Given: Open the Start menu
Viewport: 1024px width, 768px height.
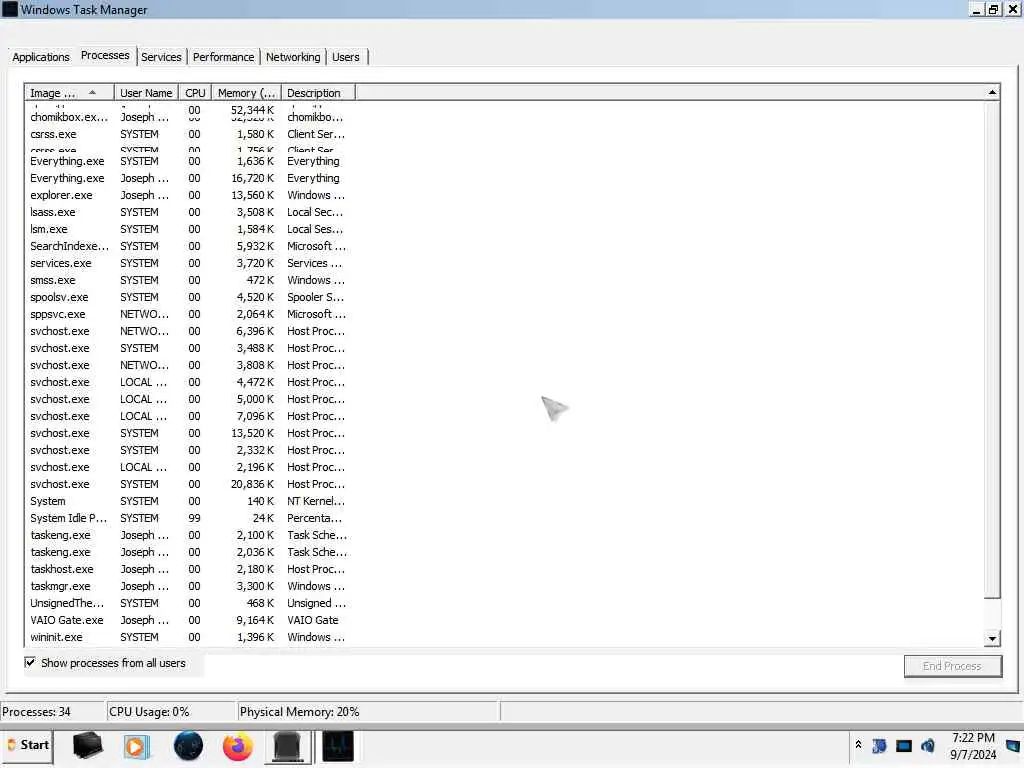Looking at the screenshot, I should [x=27, y=745].
